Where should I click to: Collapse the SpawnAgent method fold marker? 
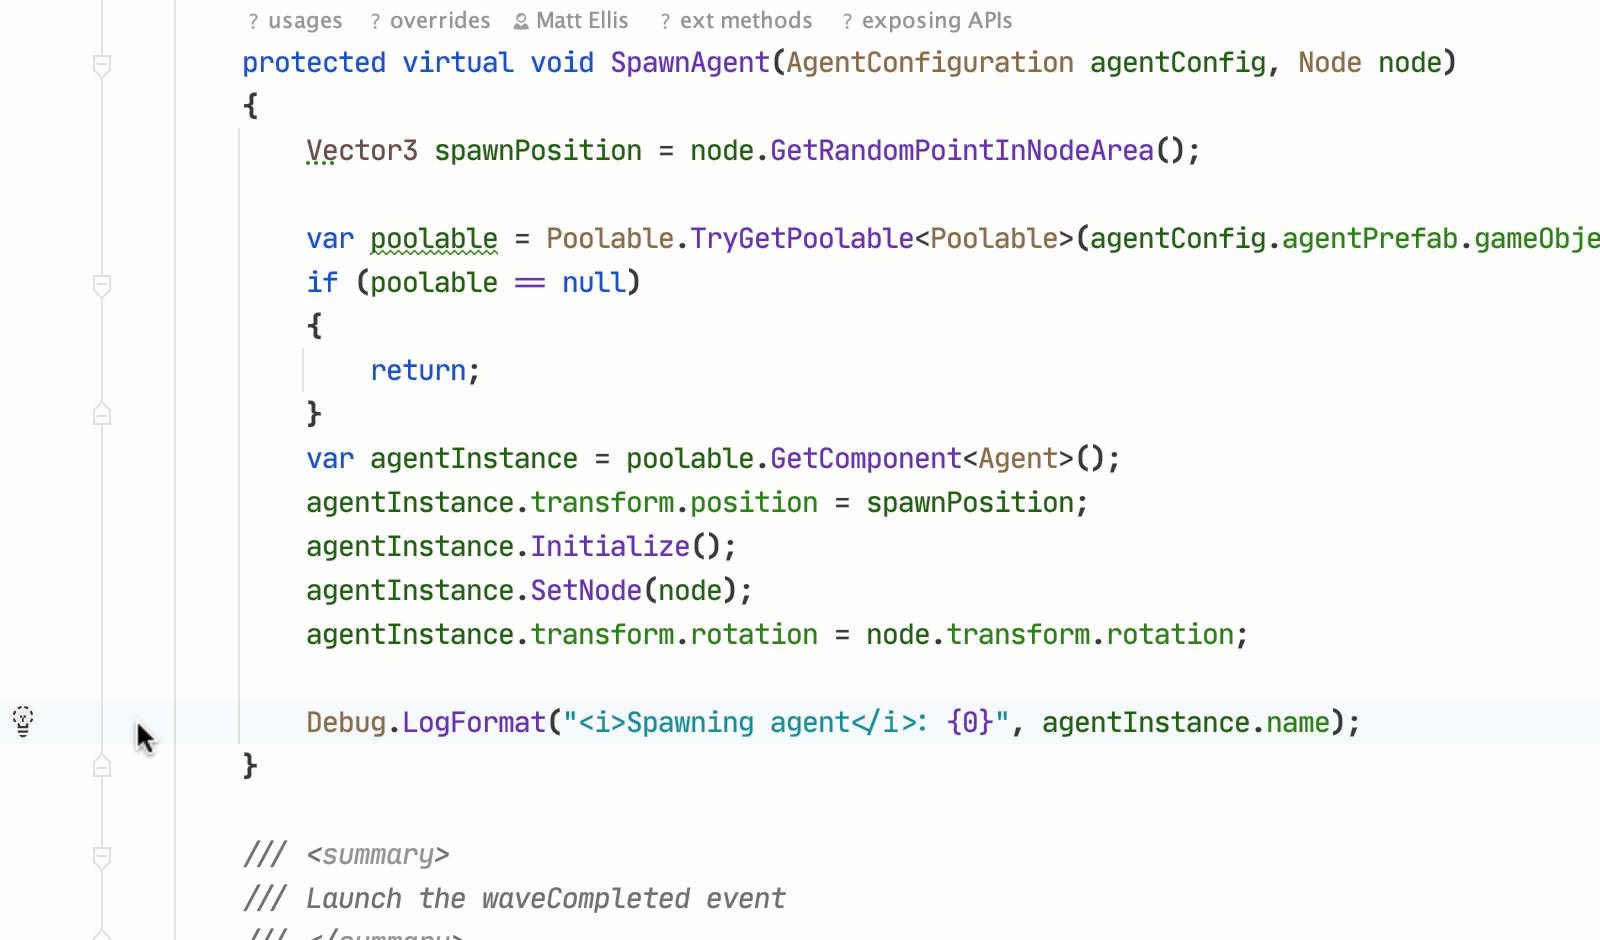(102, 66)
